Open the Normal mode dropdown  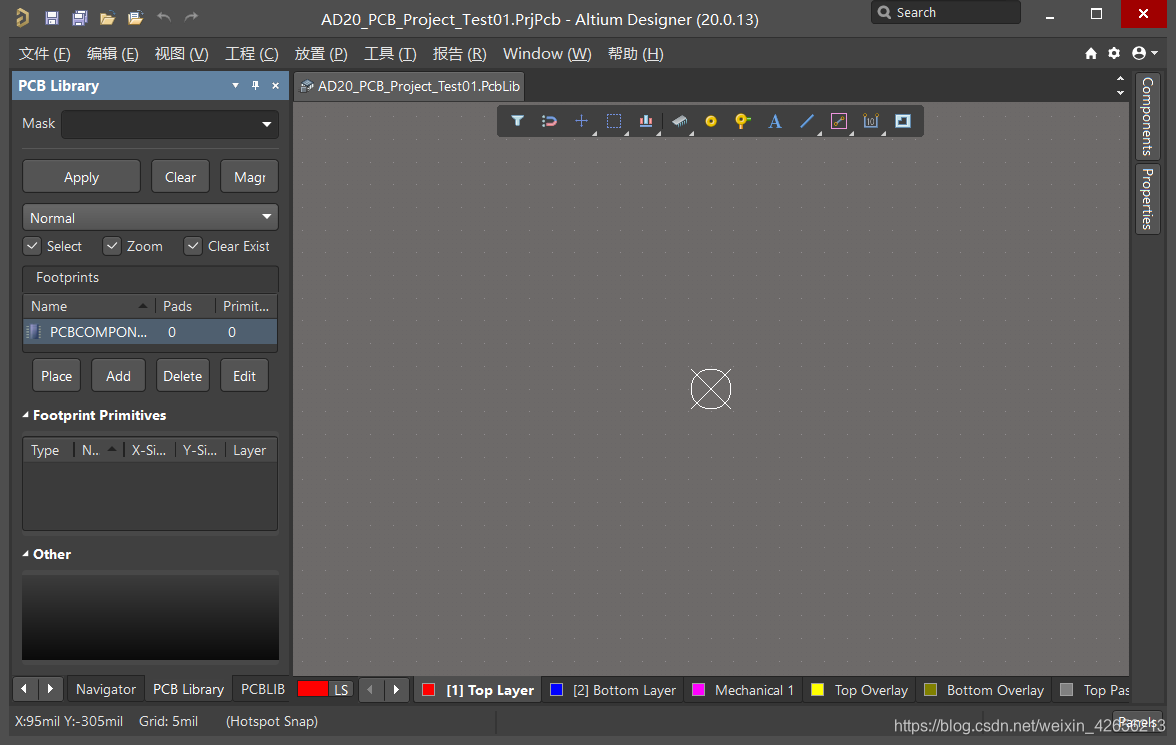[150, 218]
